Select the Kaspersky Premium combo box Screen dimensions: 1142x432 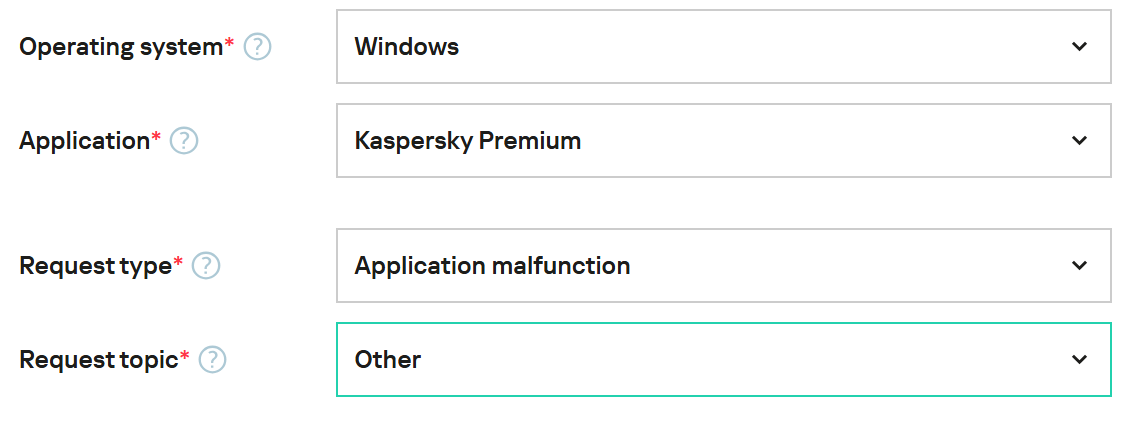[700, 141]
